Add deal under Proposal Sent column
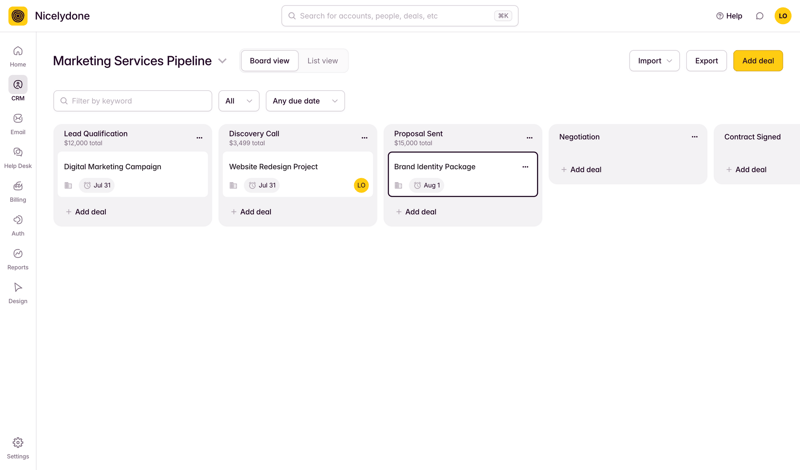800x470 pixels. 416,212
